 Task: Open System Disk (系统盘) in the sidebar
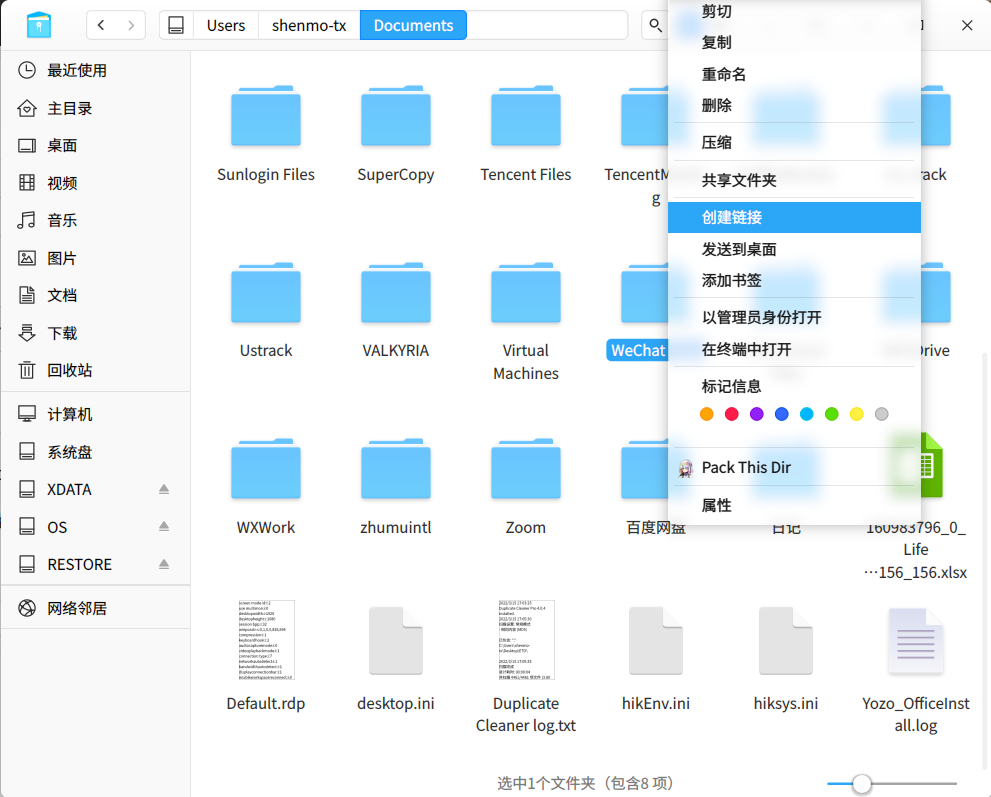[95, 452]
